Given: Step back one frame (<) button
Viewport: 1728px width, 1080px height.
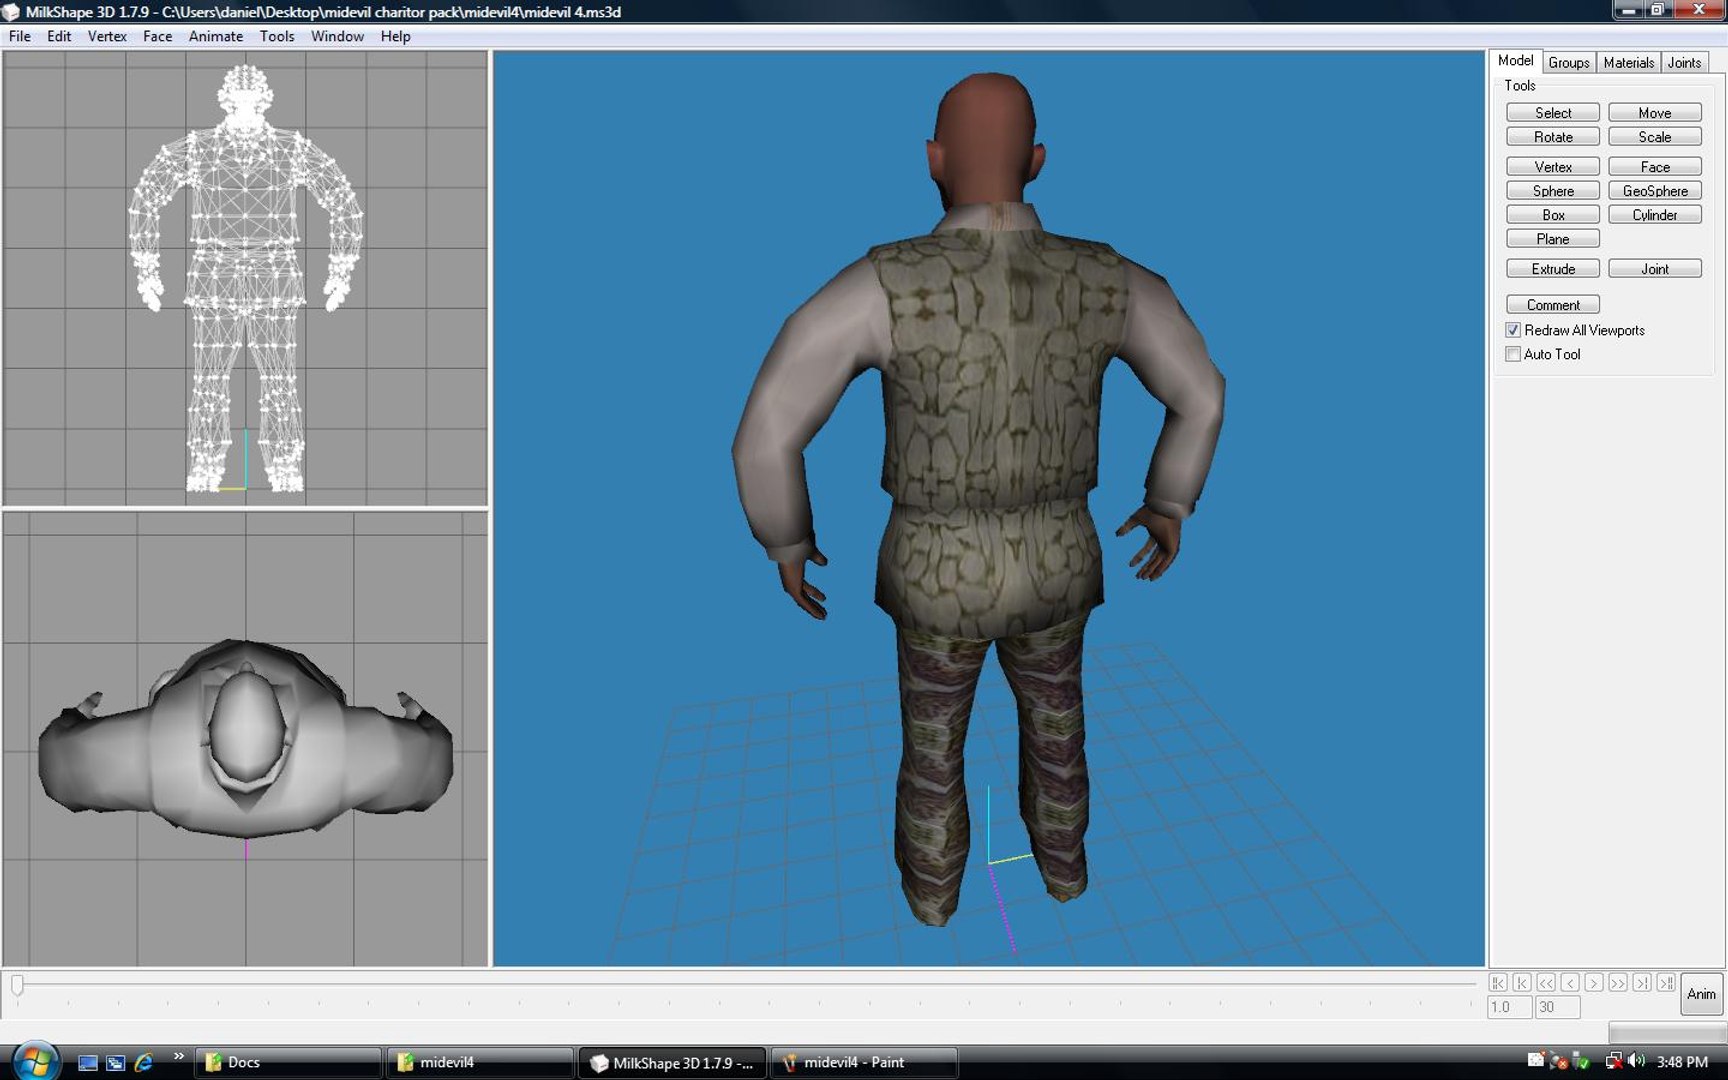Looking at the screenshot, I should pos(1570,983).
